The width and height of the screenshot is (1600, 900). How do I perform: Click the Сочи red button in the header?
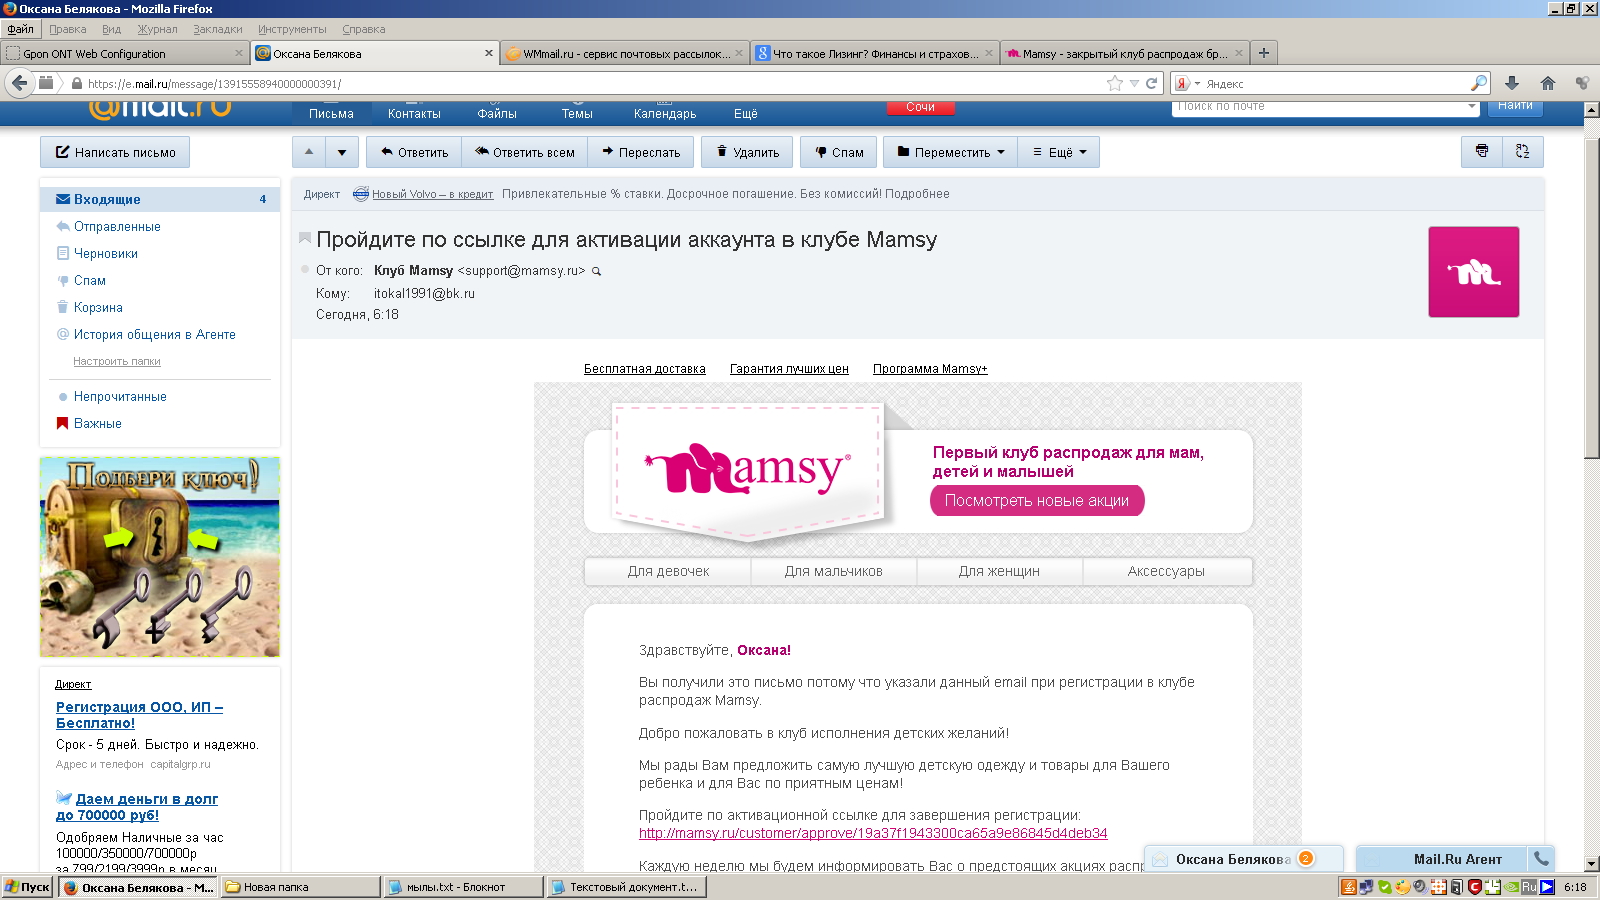[920, 107]
